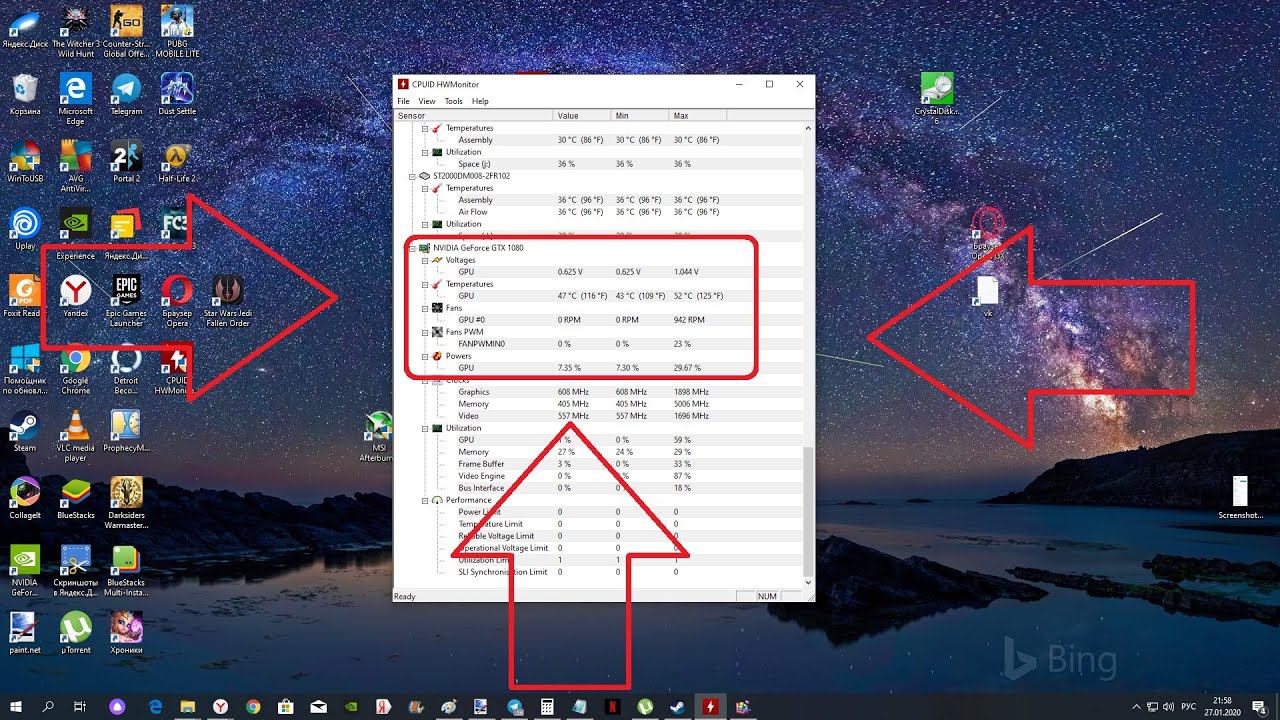Collapse the Performance group
1280x720 pixels.
click(x=425, y=500)
